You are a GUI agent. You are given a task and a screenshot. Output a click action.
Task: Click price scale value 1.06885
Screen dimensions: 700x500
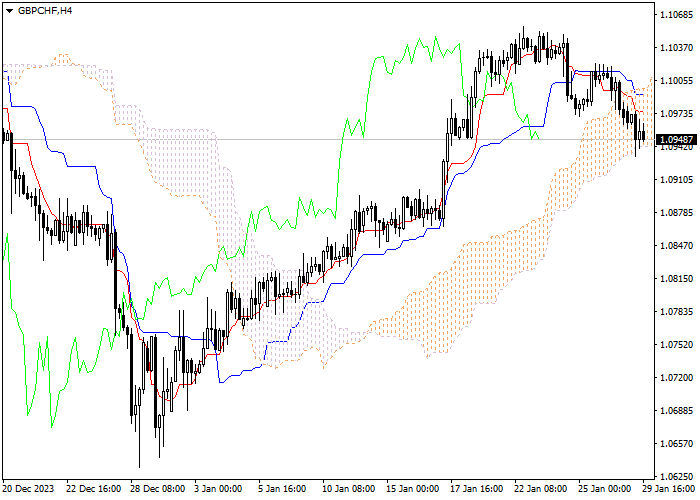click(676, 411)
